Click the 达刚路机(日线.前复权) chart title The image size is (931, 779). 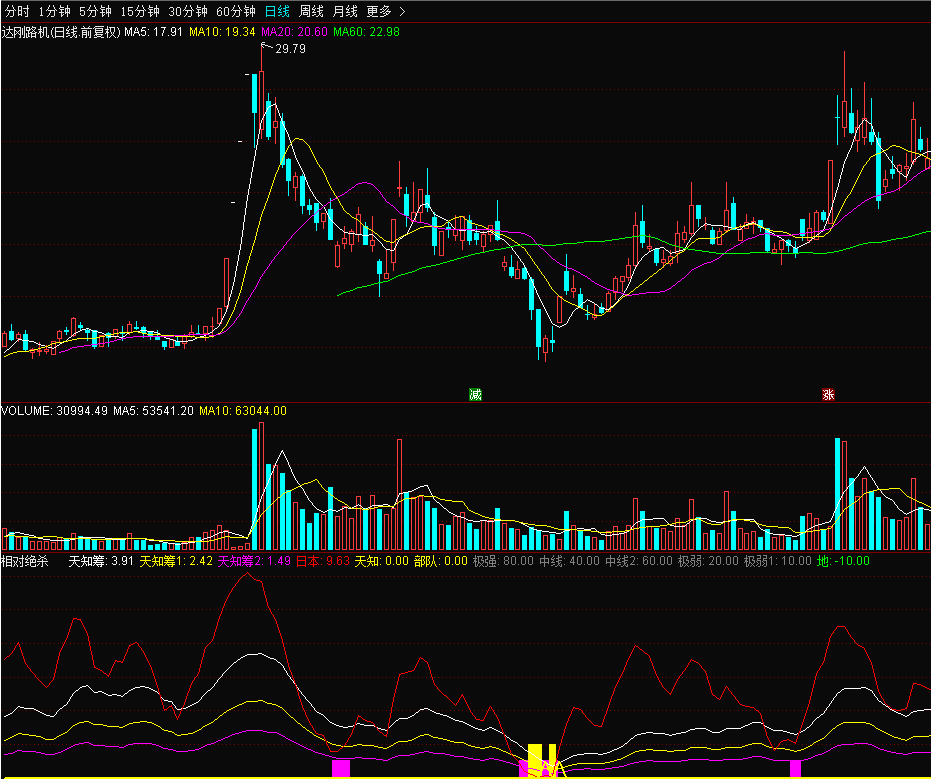[x=61, y=32]
